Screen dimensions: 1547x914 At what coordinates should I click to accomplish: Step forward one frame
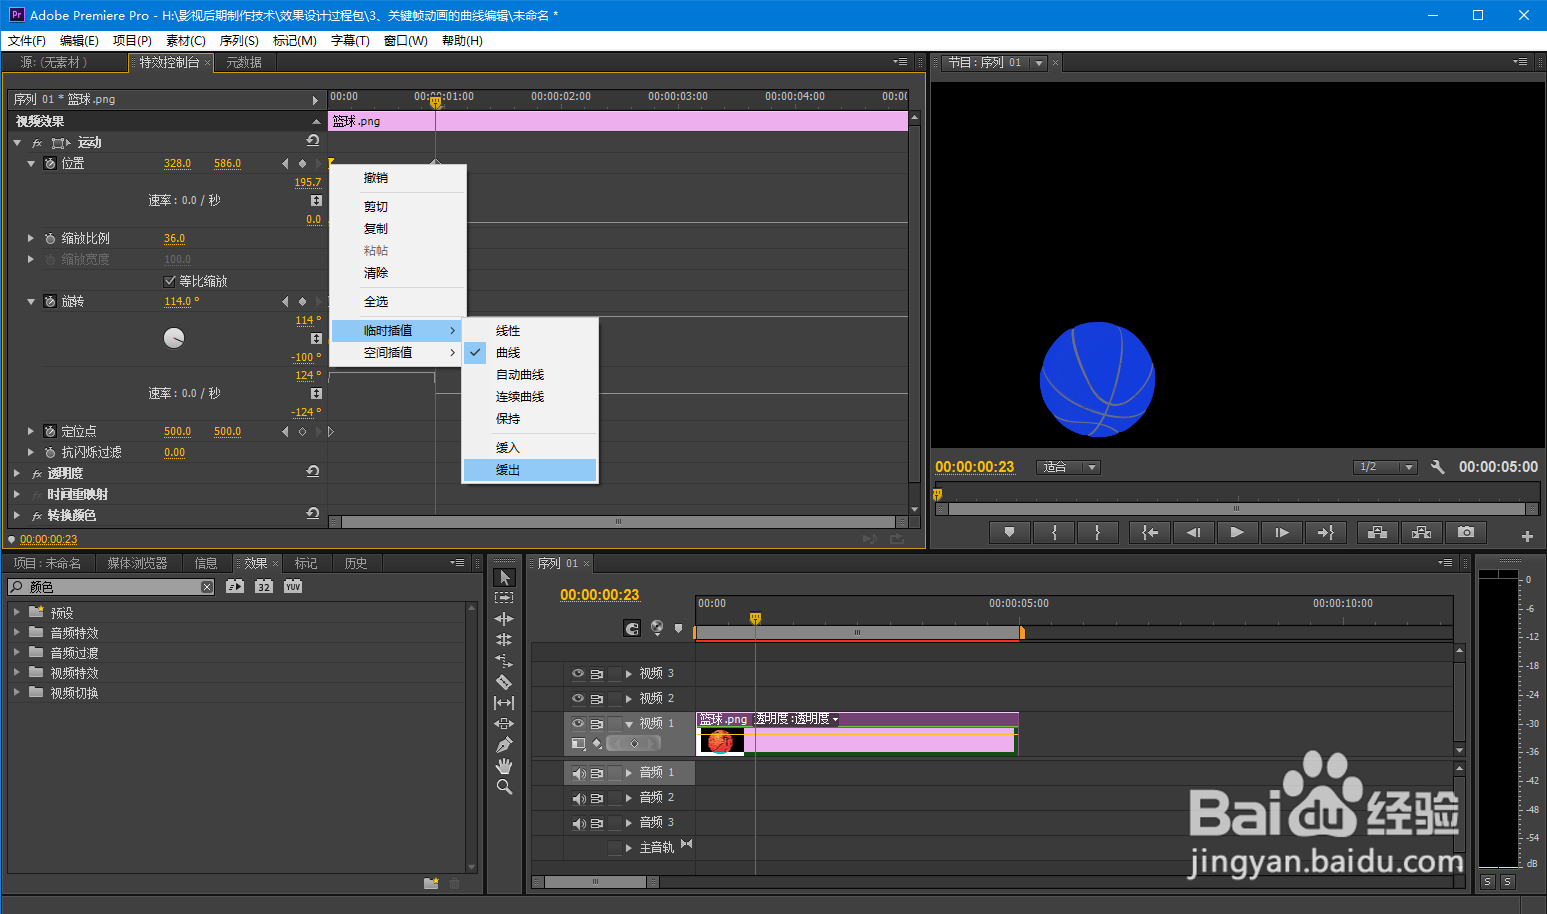coord(1282,533)
